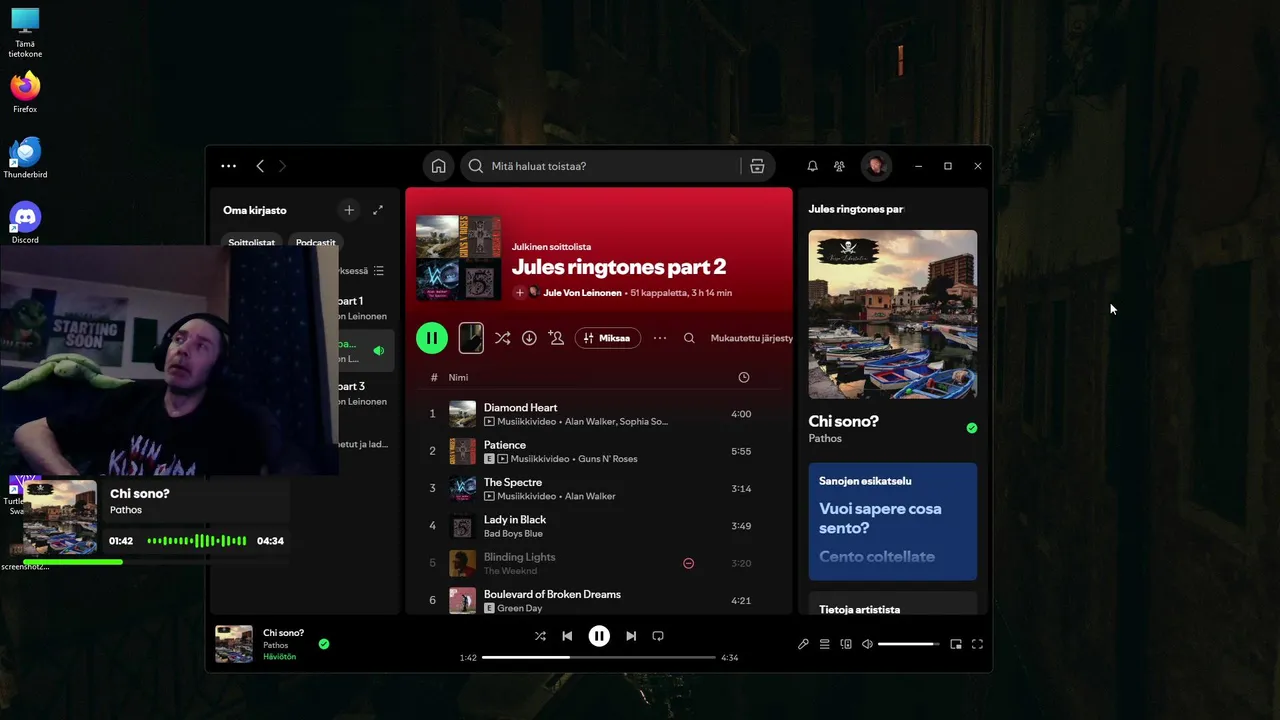Open more options for the playlist
Image resolution: width=1280 pixels, height=720 pixels.
click(660, 338)
